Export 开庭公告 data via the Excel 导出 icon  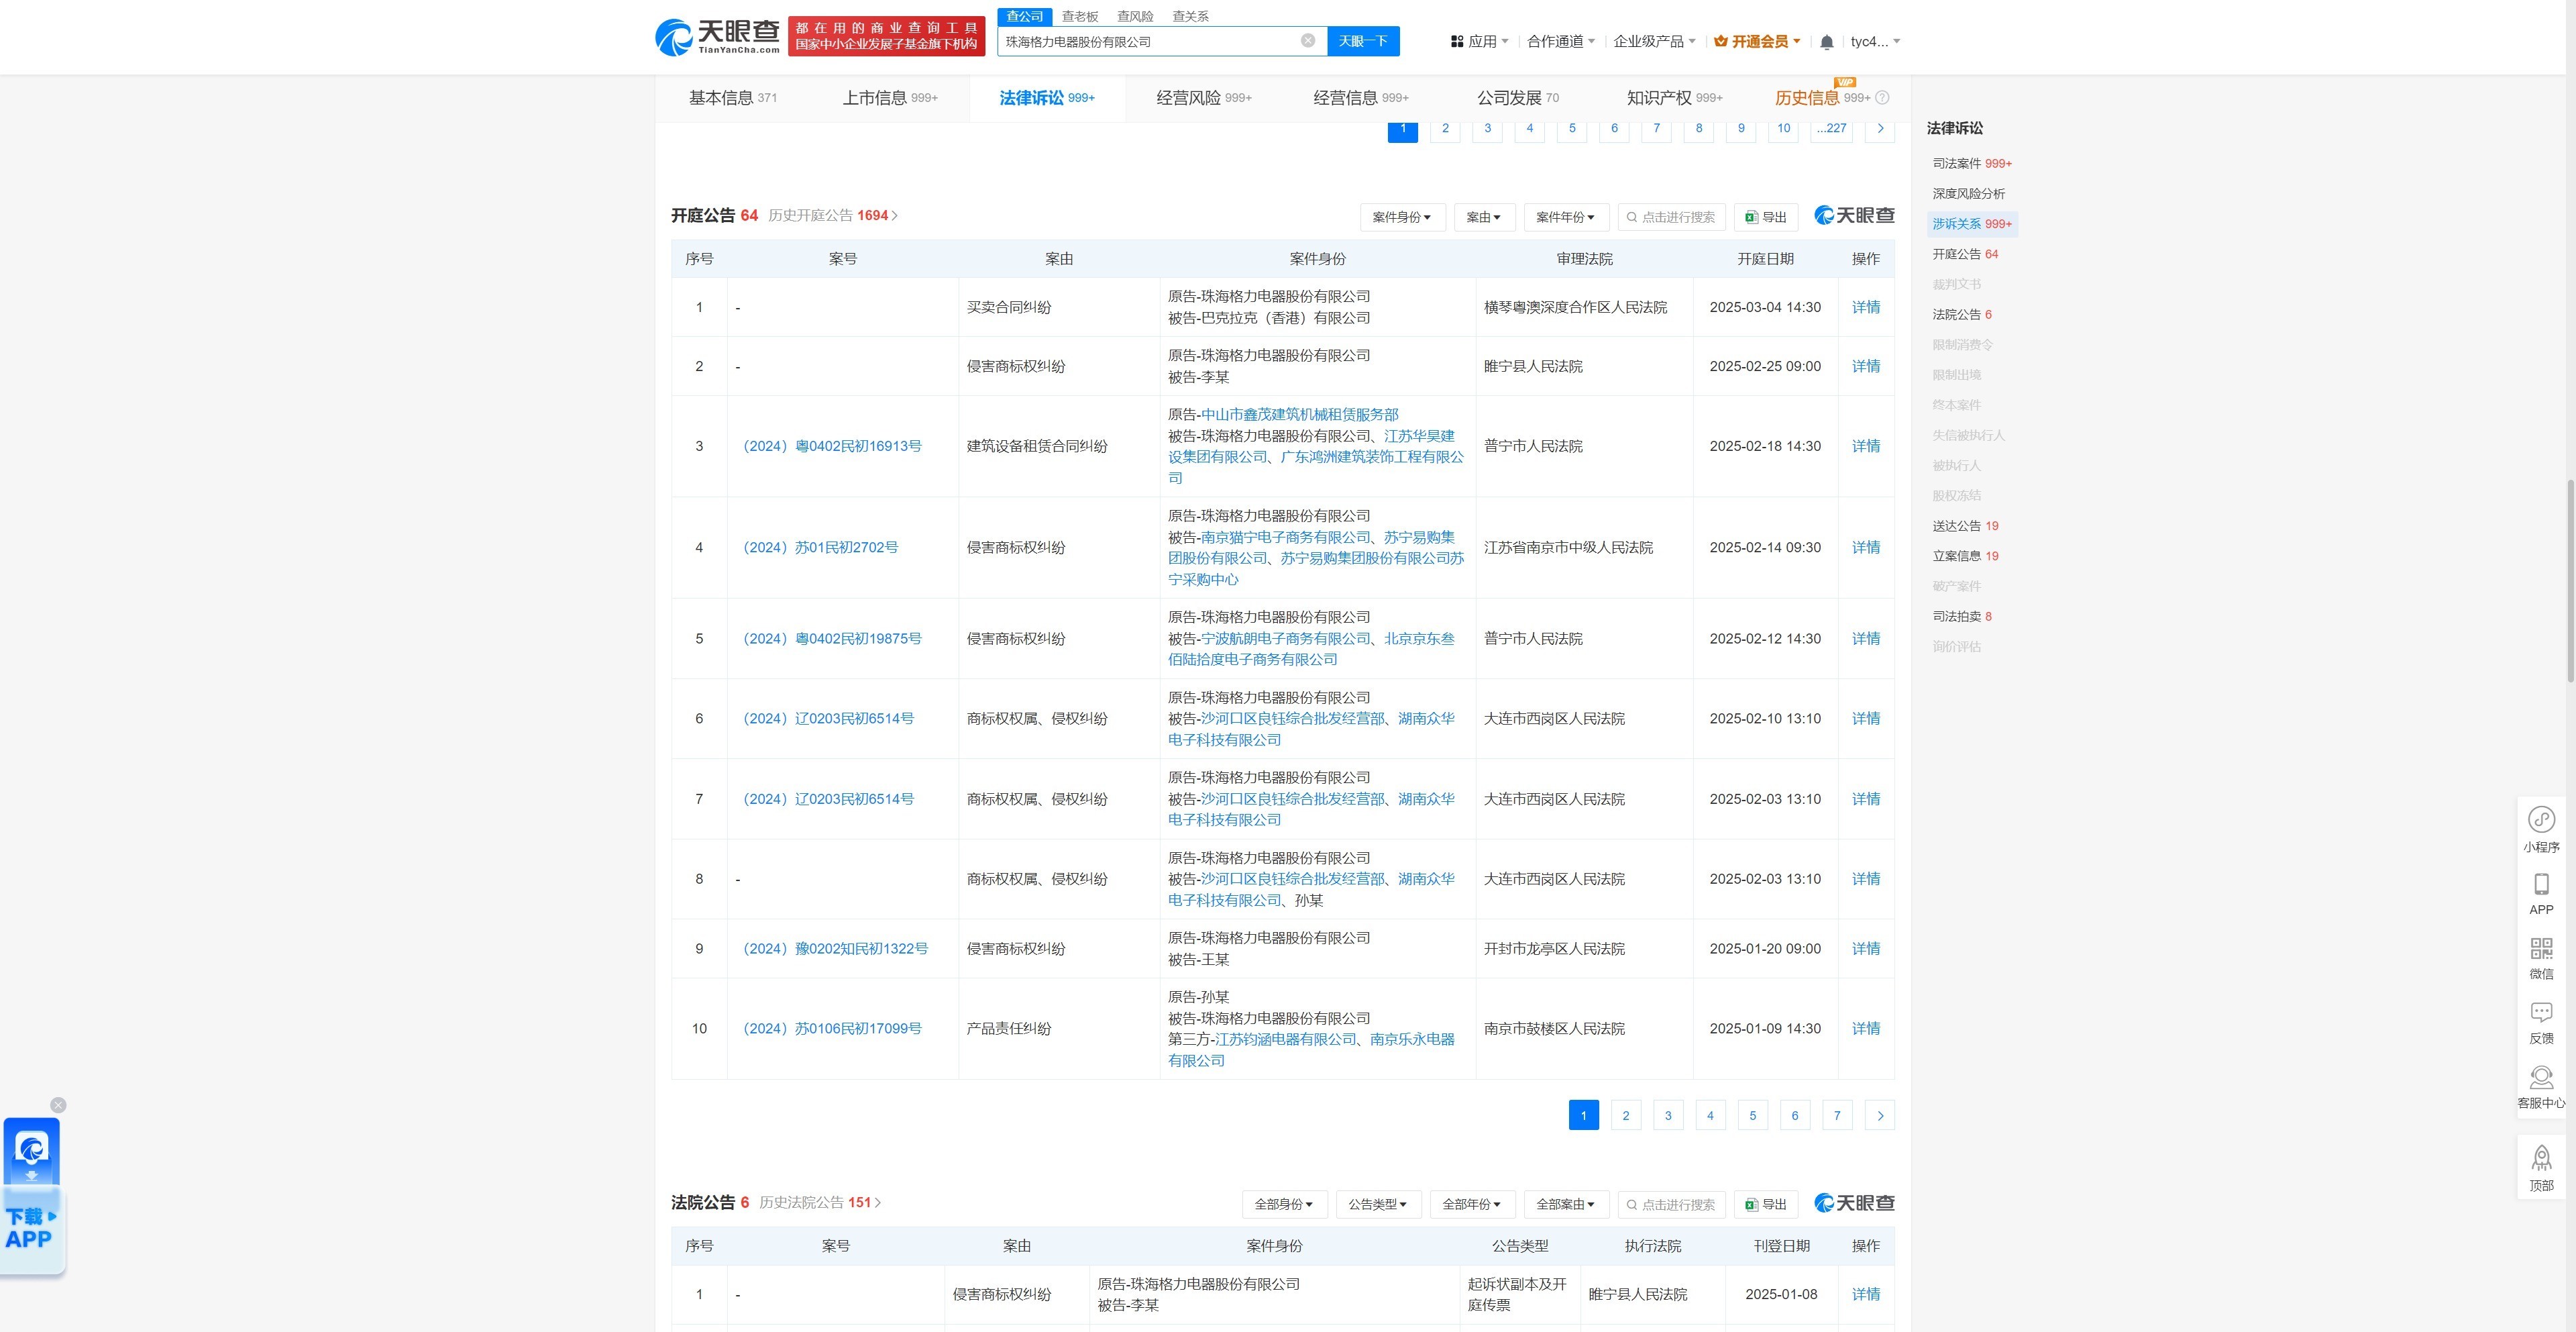pyautogui.click(x=1766, y=216)
